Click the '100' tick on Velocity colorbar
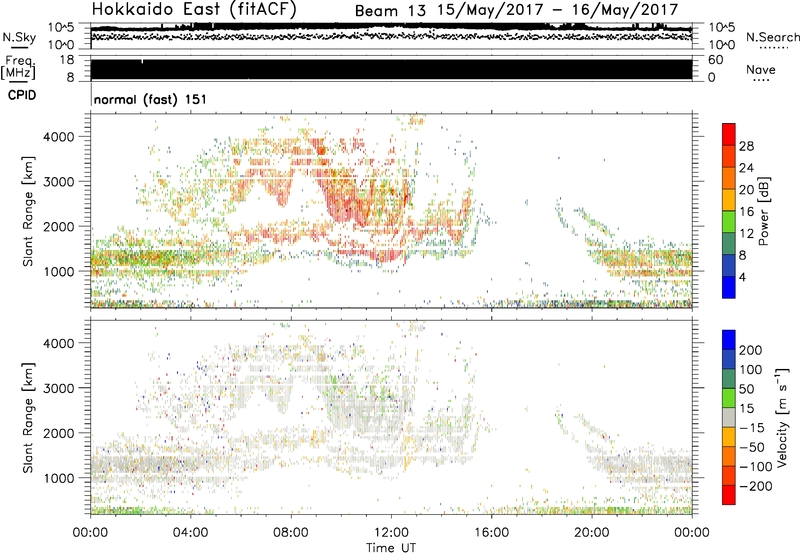 tap(751, 370)
